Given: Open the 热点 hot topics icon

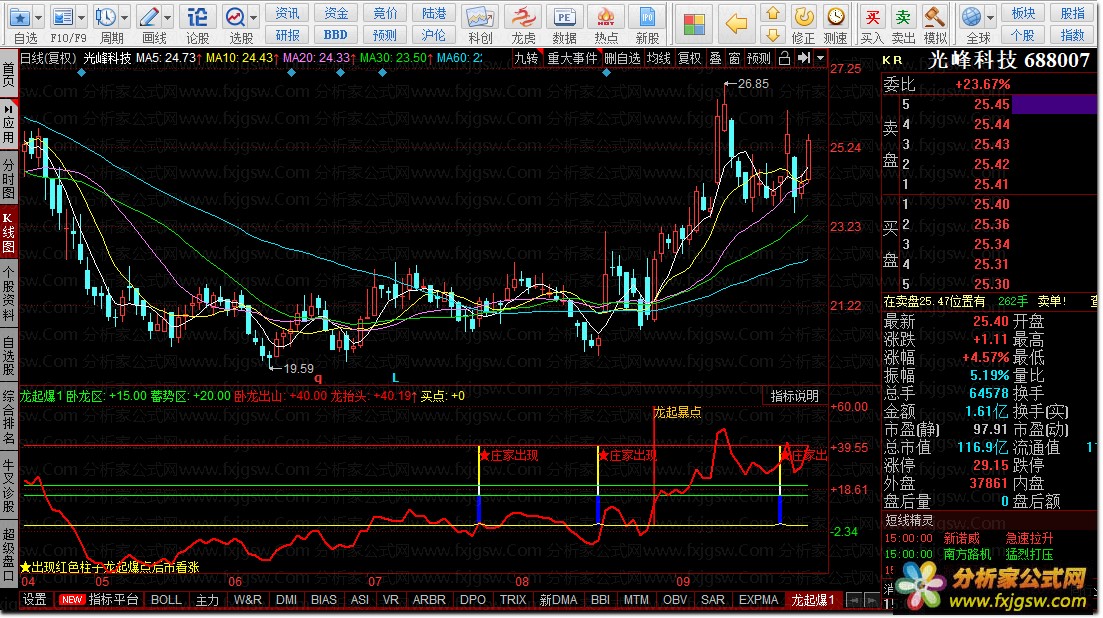Looking at the screenshot, I should click(606, 18).
